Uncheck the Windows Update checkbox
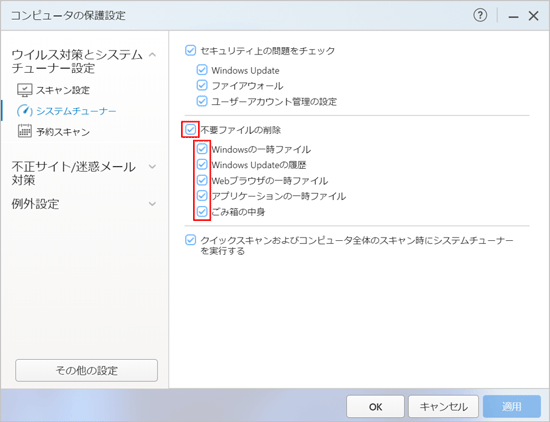The height and width of the screenshot is (422, 550). pyautogui.click(x=202, y=70)
